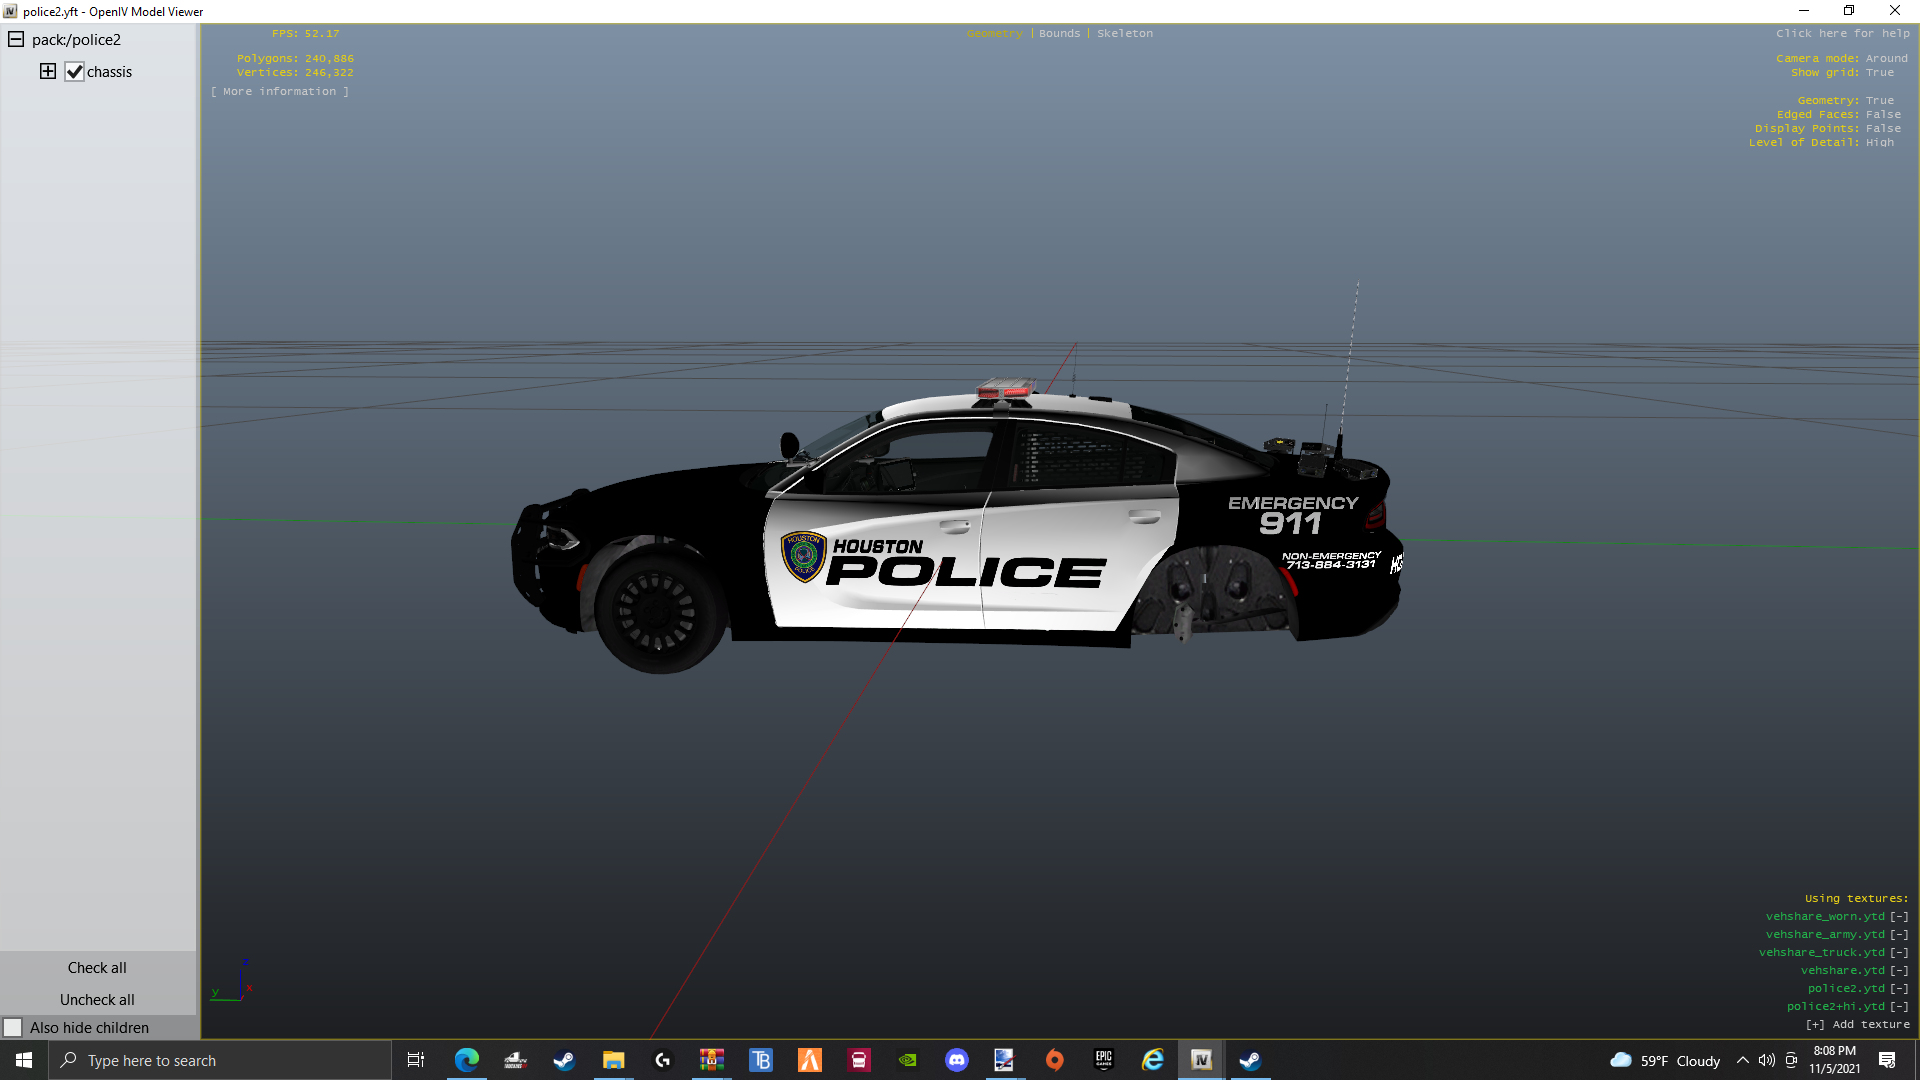Image resolution: width=1920 pixels, height=1080 pixels.
Task: Click the Check all button
Action: point(97,967)
